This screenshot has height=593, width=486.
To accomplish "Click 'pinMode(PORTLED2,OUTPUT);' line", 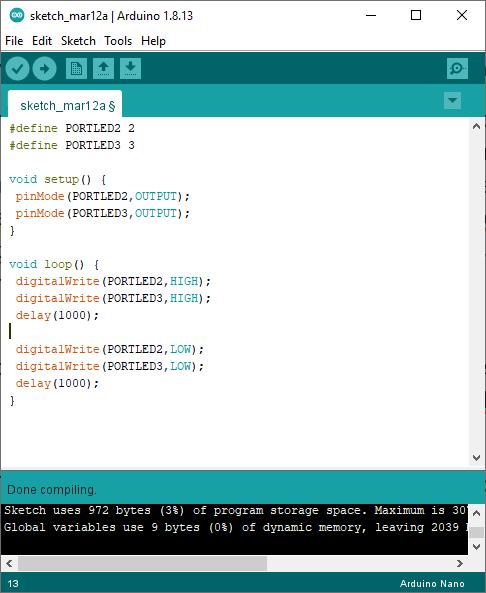I will [x=102, y=196].
